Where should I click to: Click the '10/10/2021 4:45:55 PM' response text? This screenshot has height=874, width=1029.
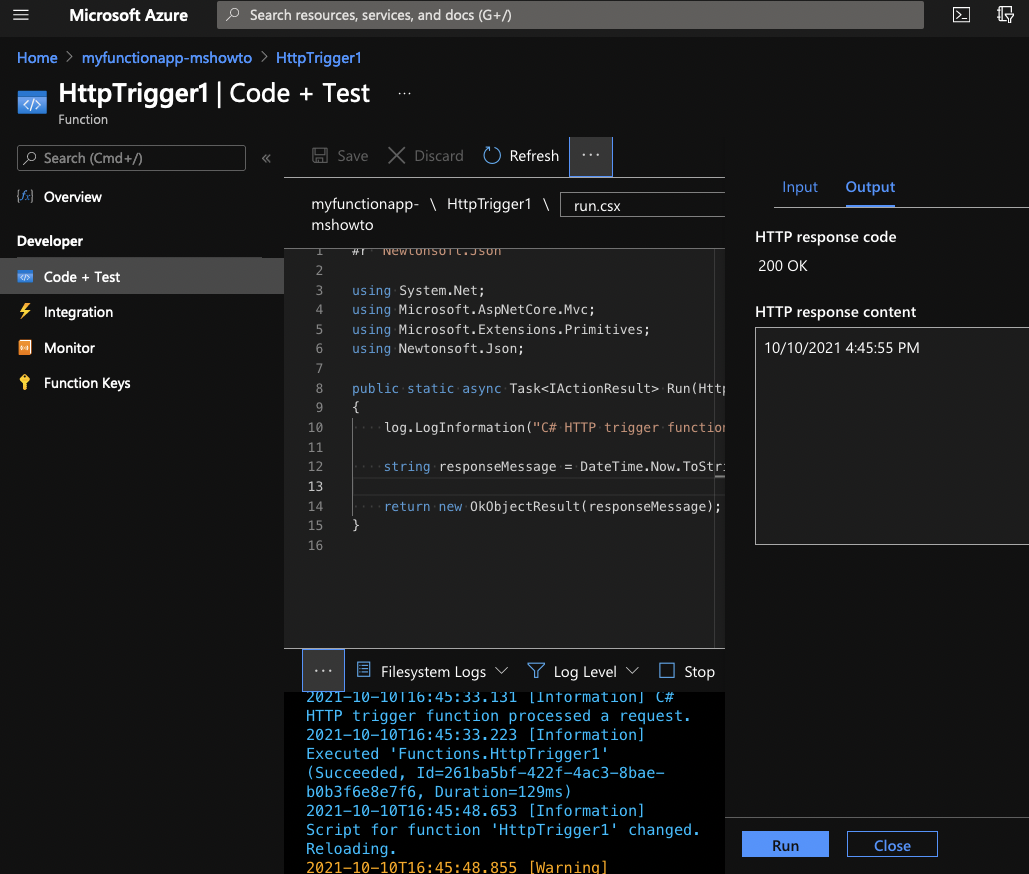click(x=841, y=348)
